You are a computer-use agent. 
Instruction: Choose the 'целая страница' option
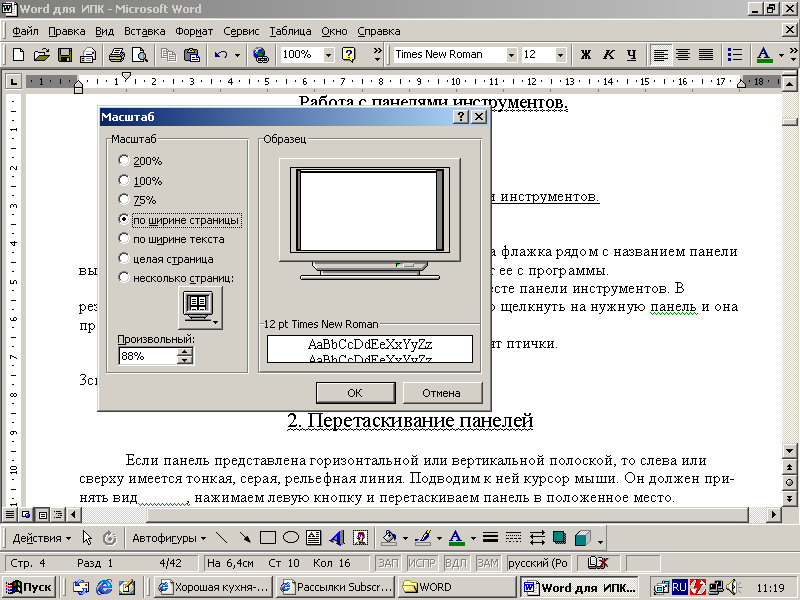[x=123, y=258]
